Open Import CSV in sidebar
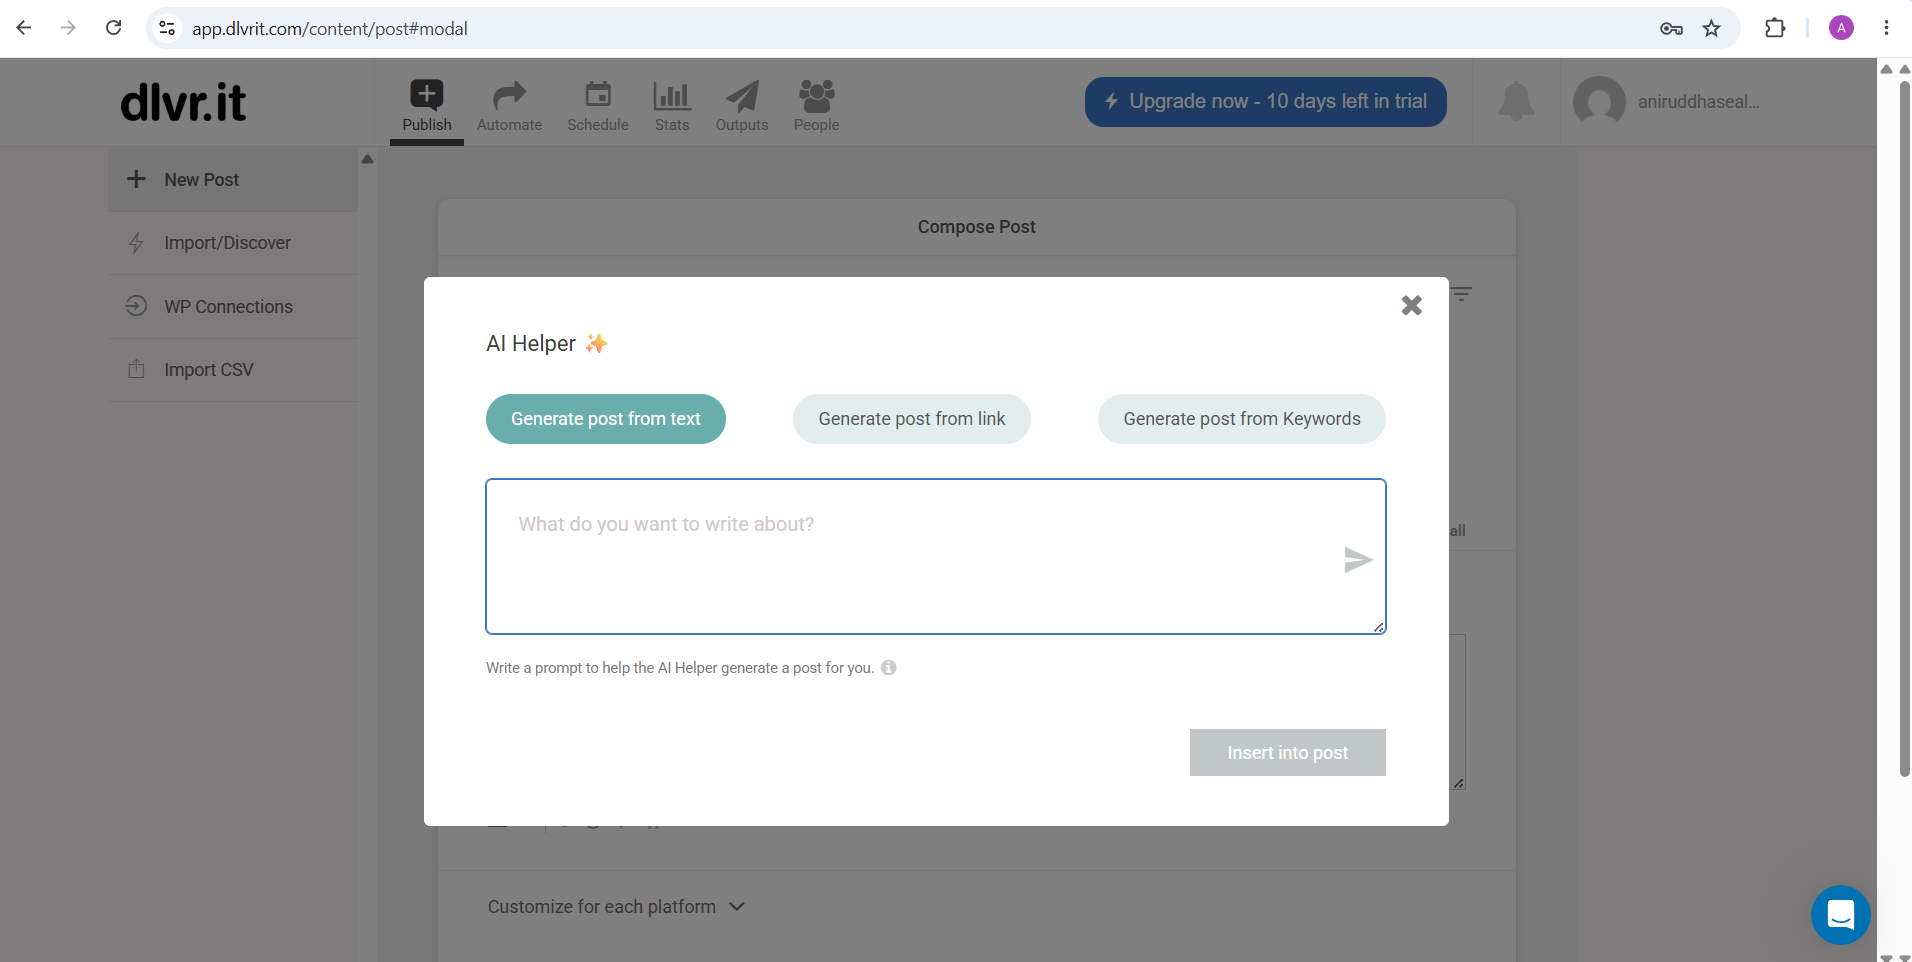 pyautogui.click(x=233, y=370)
